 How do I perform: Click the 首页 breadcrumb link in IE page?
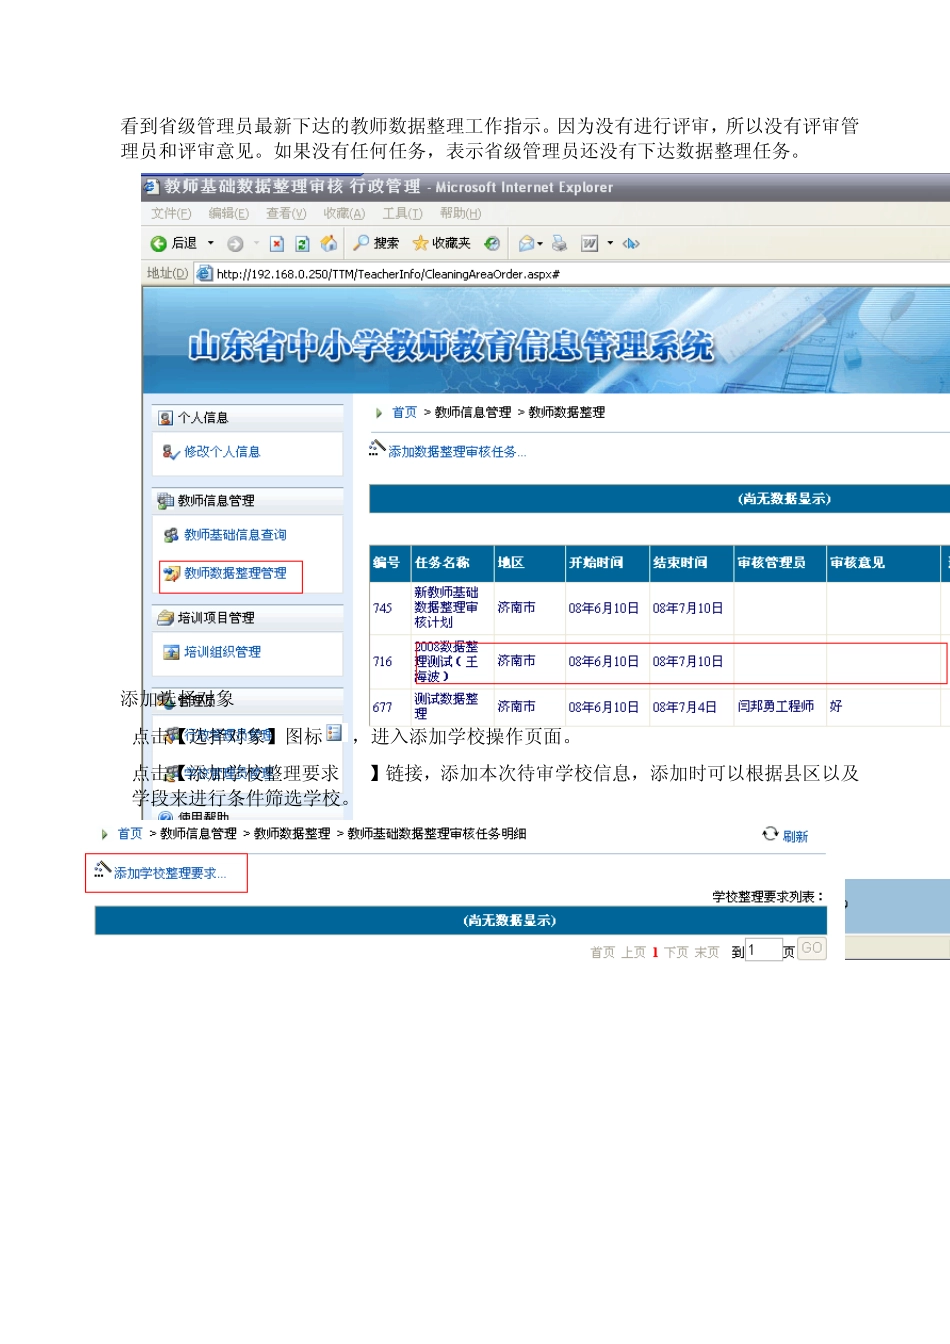click(x=404, y=412)
